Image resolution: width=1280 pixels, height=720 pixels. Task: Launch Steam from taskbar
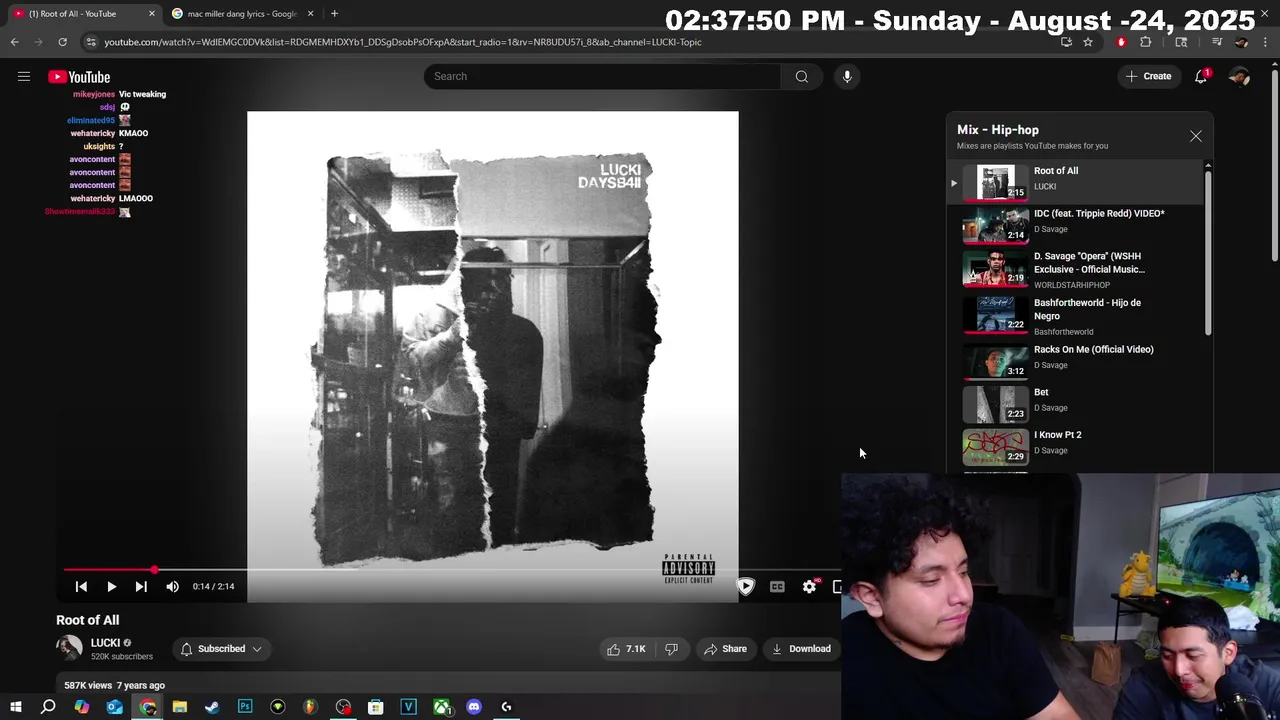pos(212,707)
